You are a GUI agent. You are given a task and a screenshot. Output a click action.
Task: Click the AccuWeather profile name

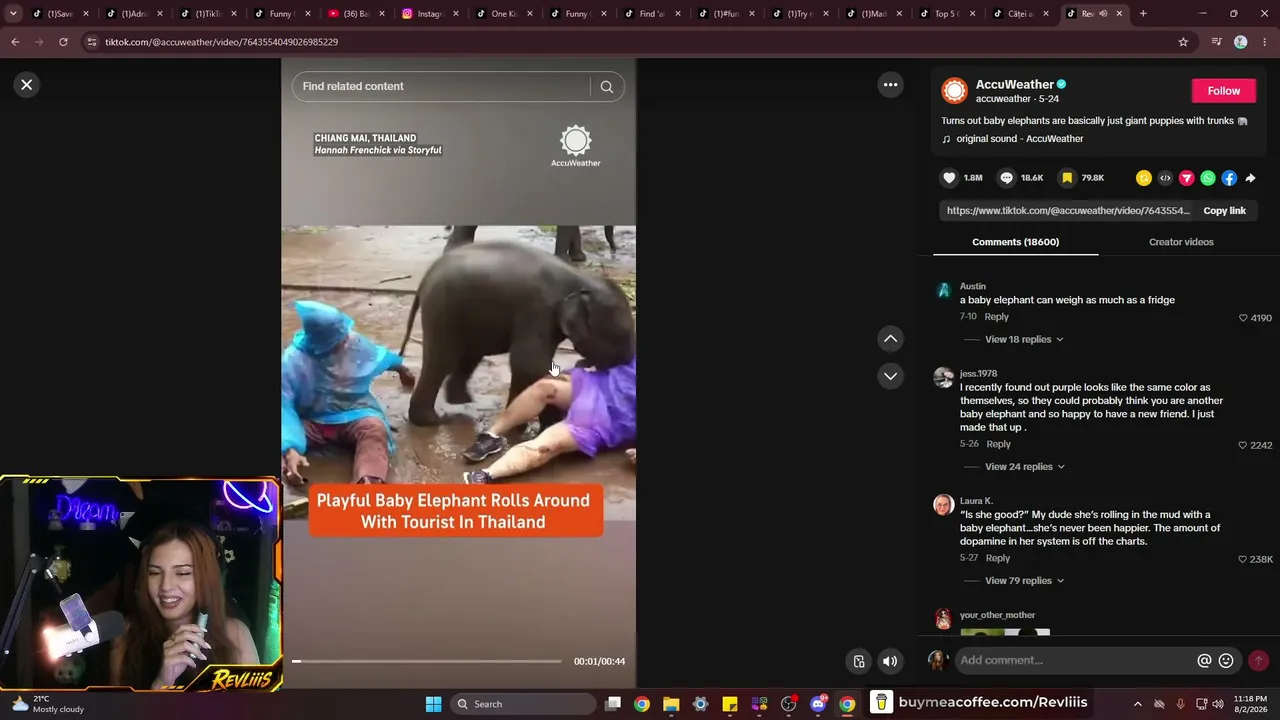1015,85
